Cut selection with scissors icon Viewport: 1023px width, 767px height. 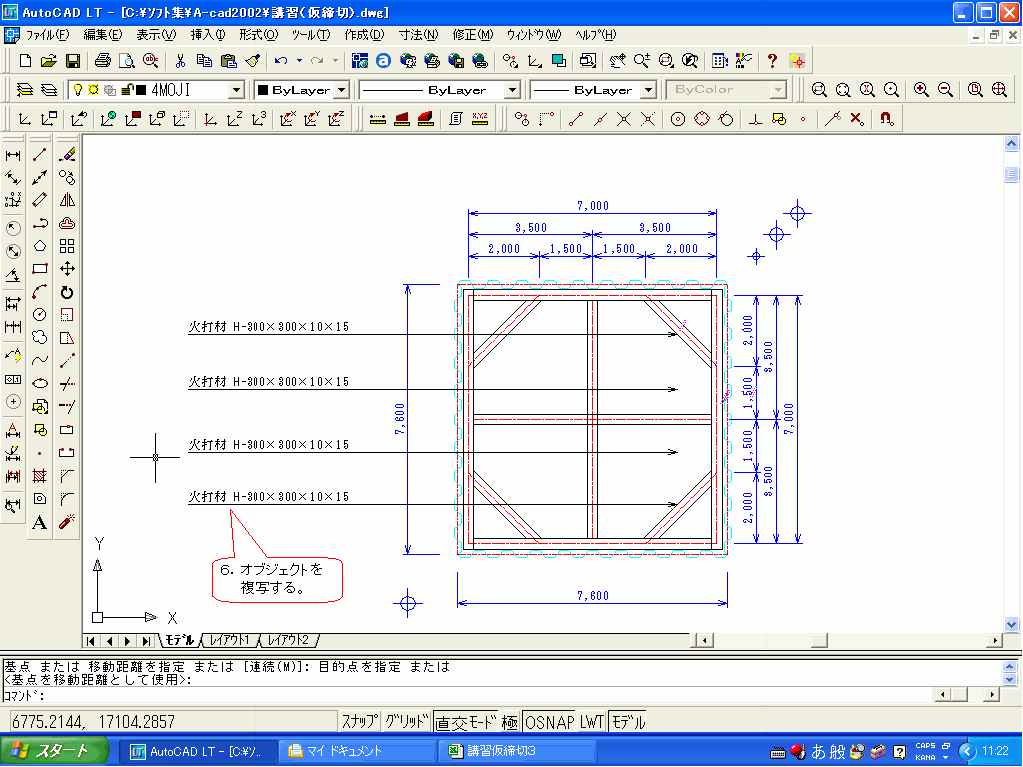(180, 61)
